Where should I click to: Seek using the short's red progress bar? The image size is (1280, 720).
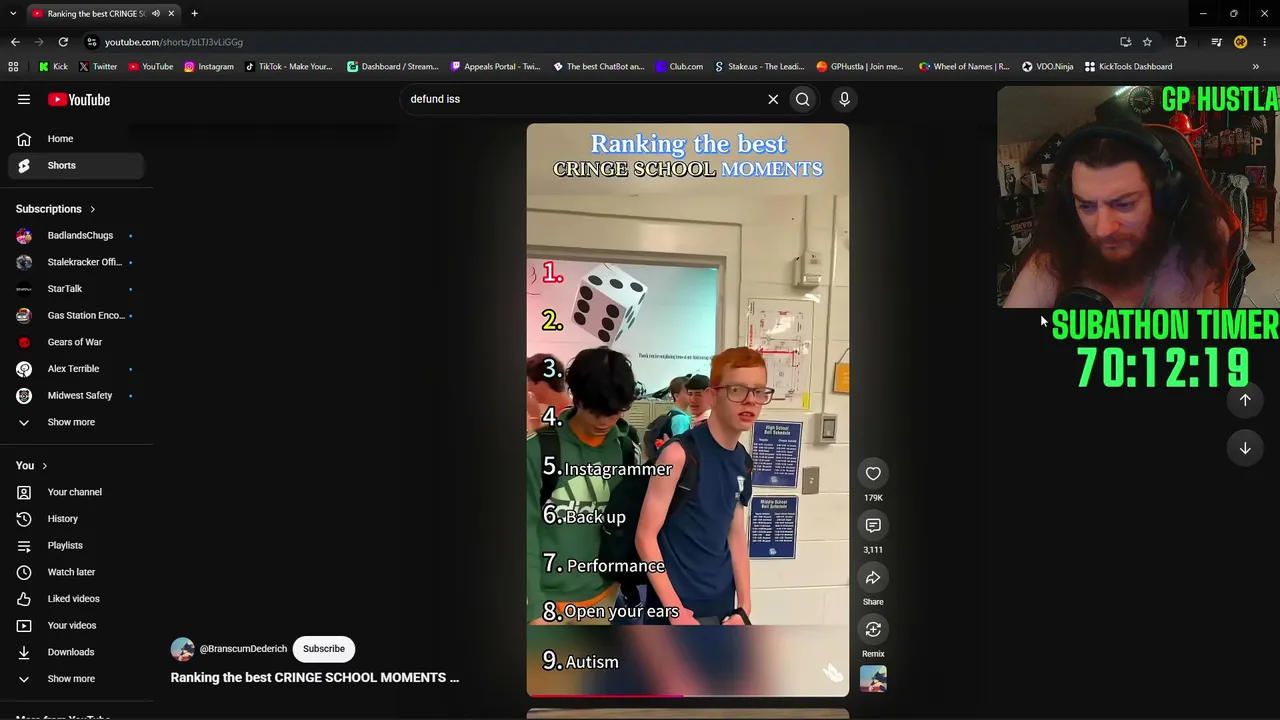point(688,694)
